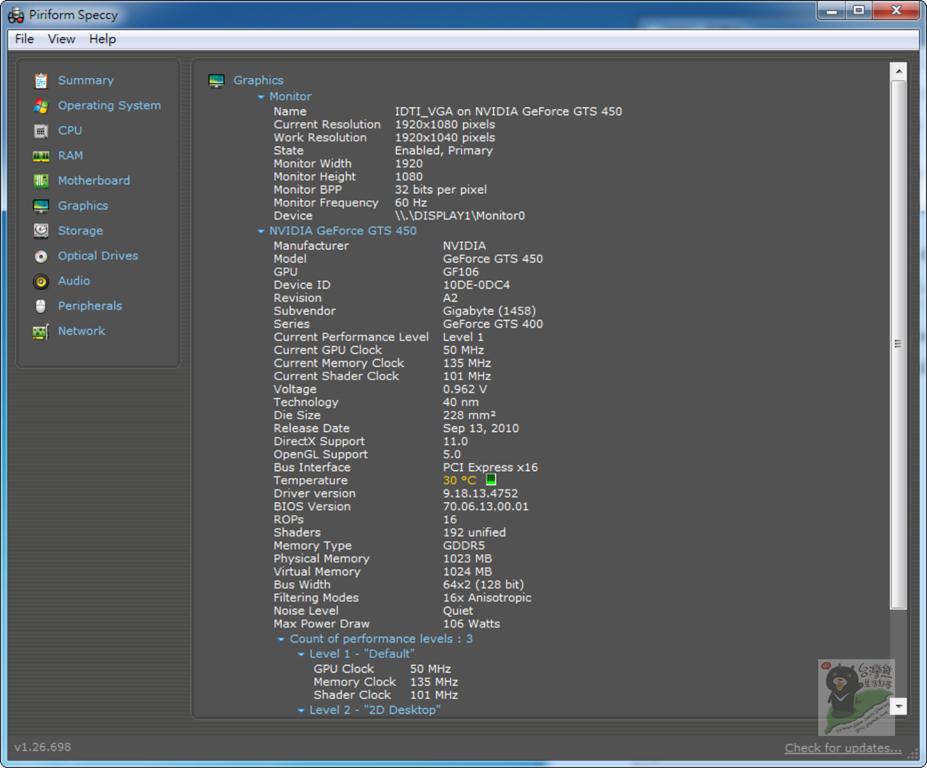Viewport: 927px width, 768px height.
Task: Open the Network section
Action: click(x=82, y=331)
